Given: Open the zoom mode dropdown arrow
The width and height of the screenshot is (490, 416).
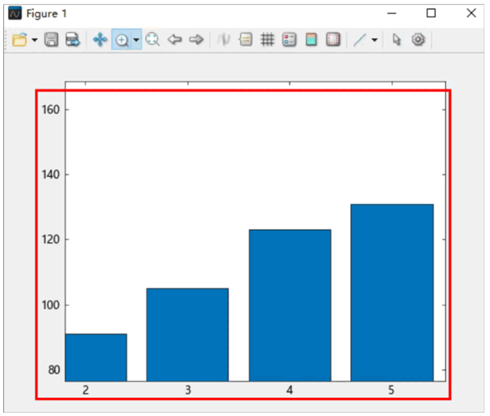Looking at the screenshot, I should 136,40.
